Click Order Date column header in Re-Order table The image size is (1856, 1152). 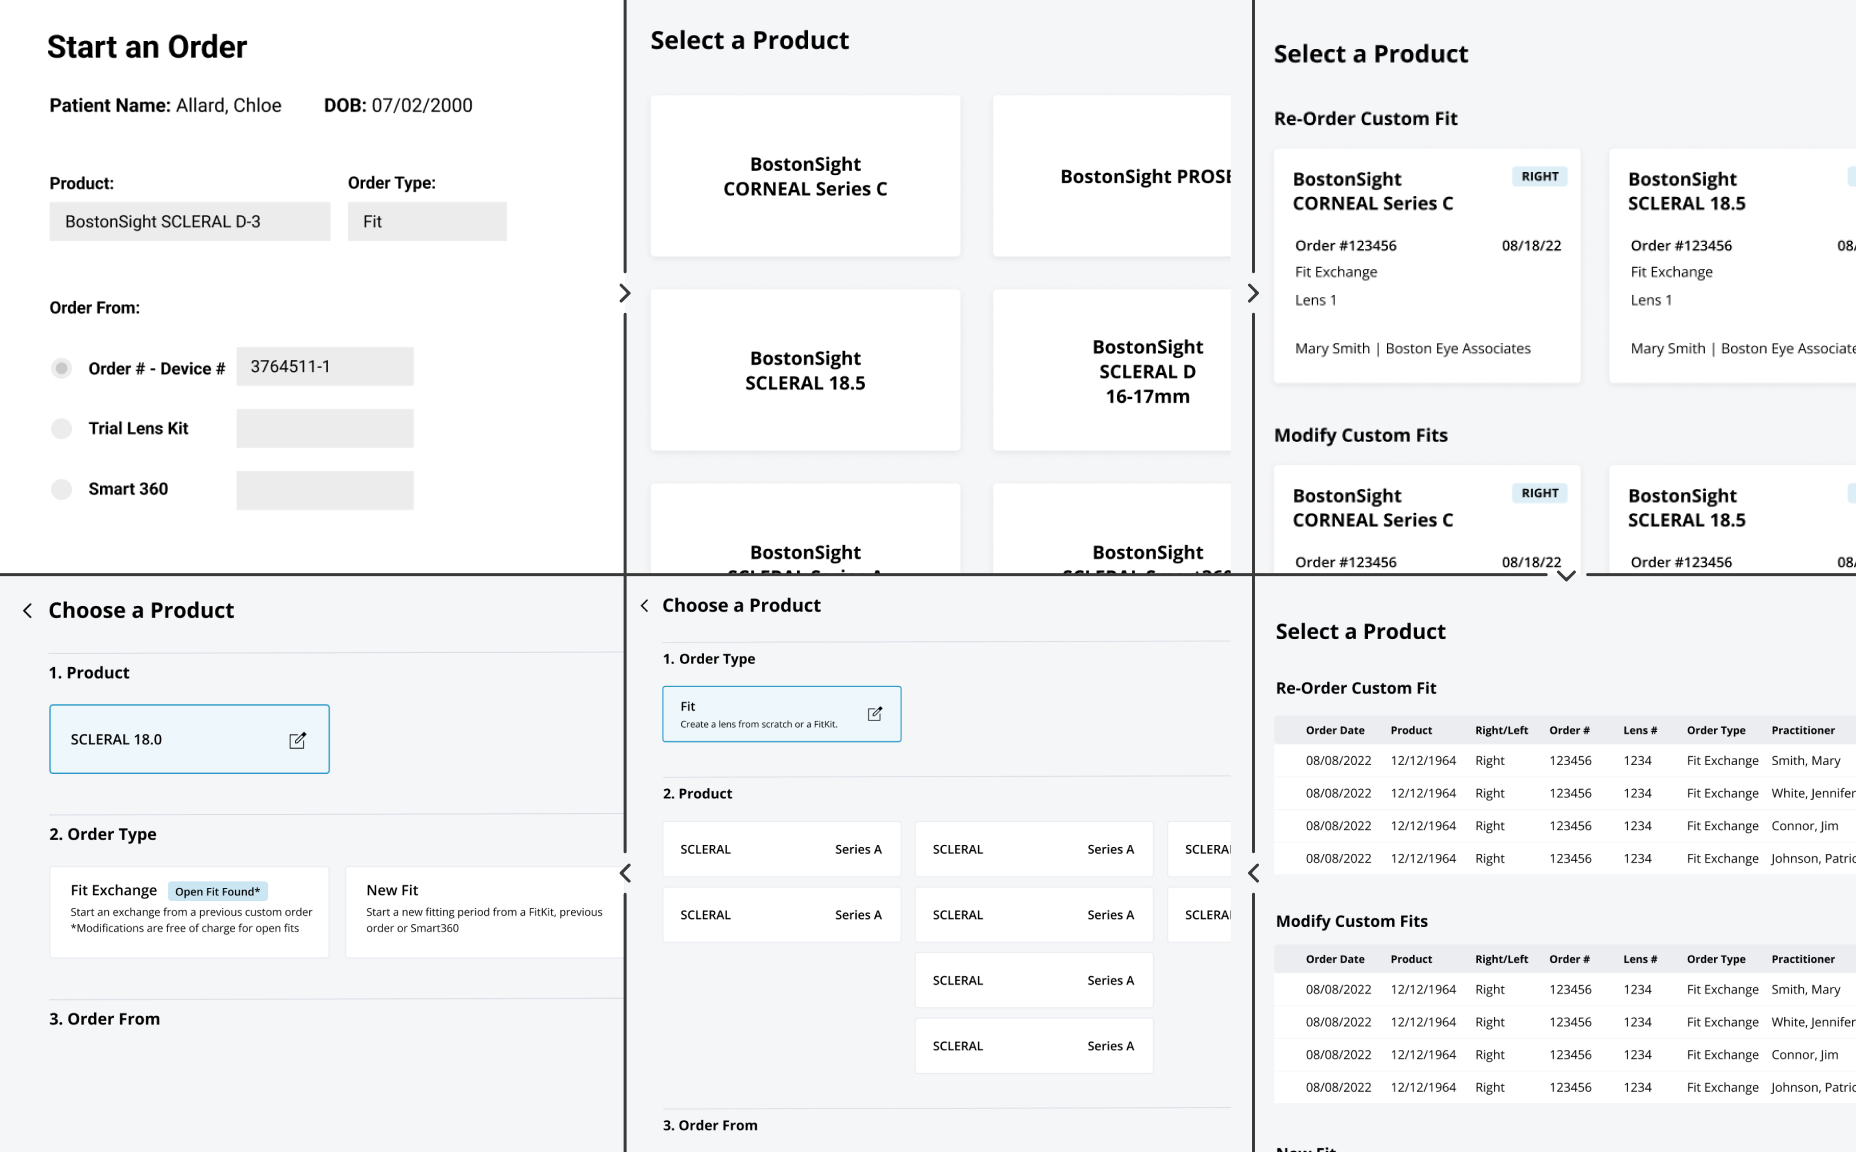coord(1335,730)
